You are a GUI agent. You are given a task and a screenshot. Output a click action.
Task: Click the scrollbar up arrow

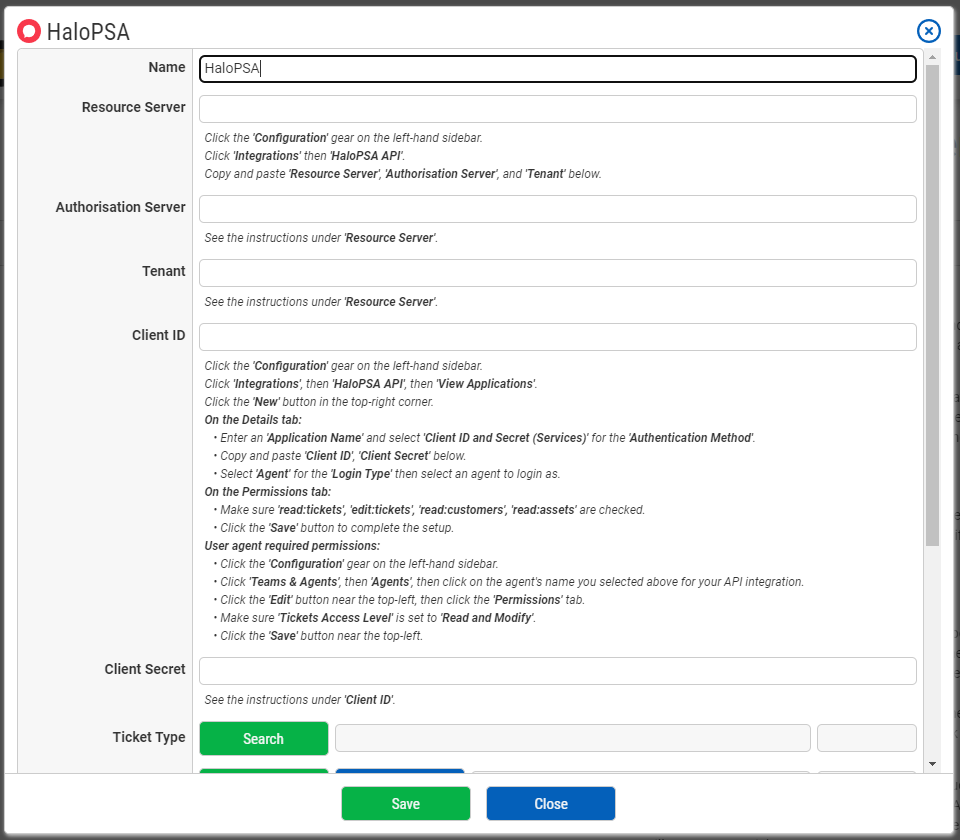(x=932, y=57)
